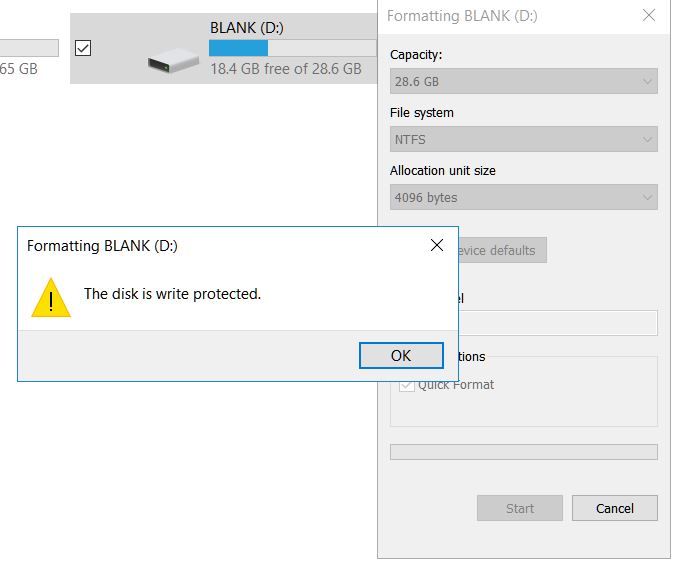Image resolution: width=676 pixels, height=573 pixels.
Task: Click Cancel in the Format window
Action: [x=615, y=508]
